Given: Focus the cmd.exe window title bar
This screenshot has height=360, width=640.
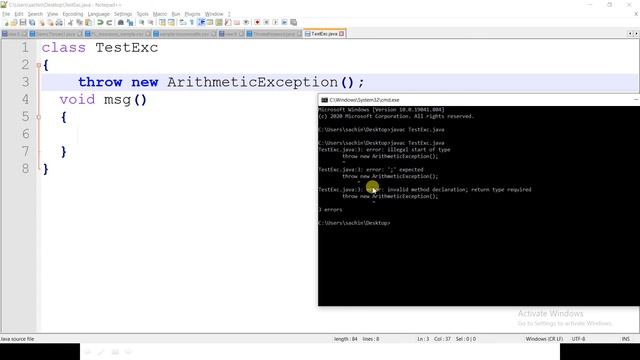Looking at the screenshot, I should coord(478,100).
